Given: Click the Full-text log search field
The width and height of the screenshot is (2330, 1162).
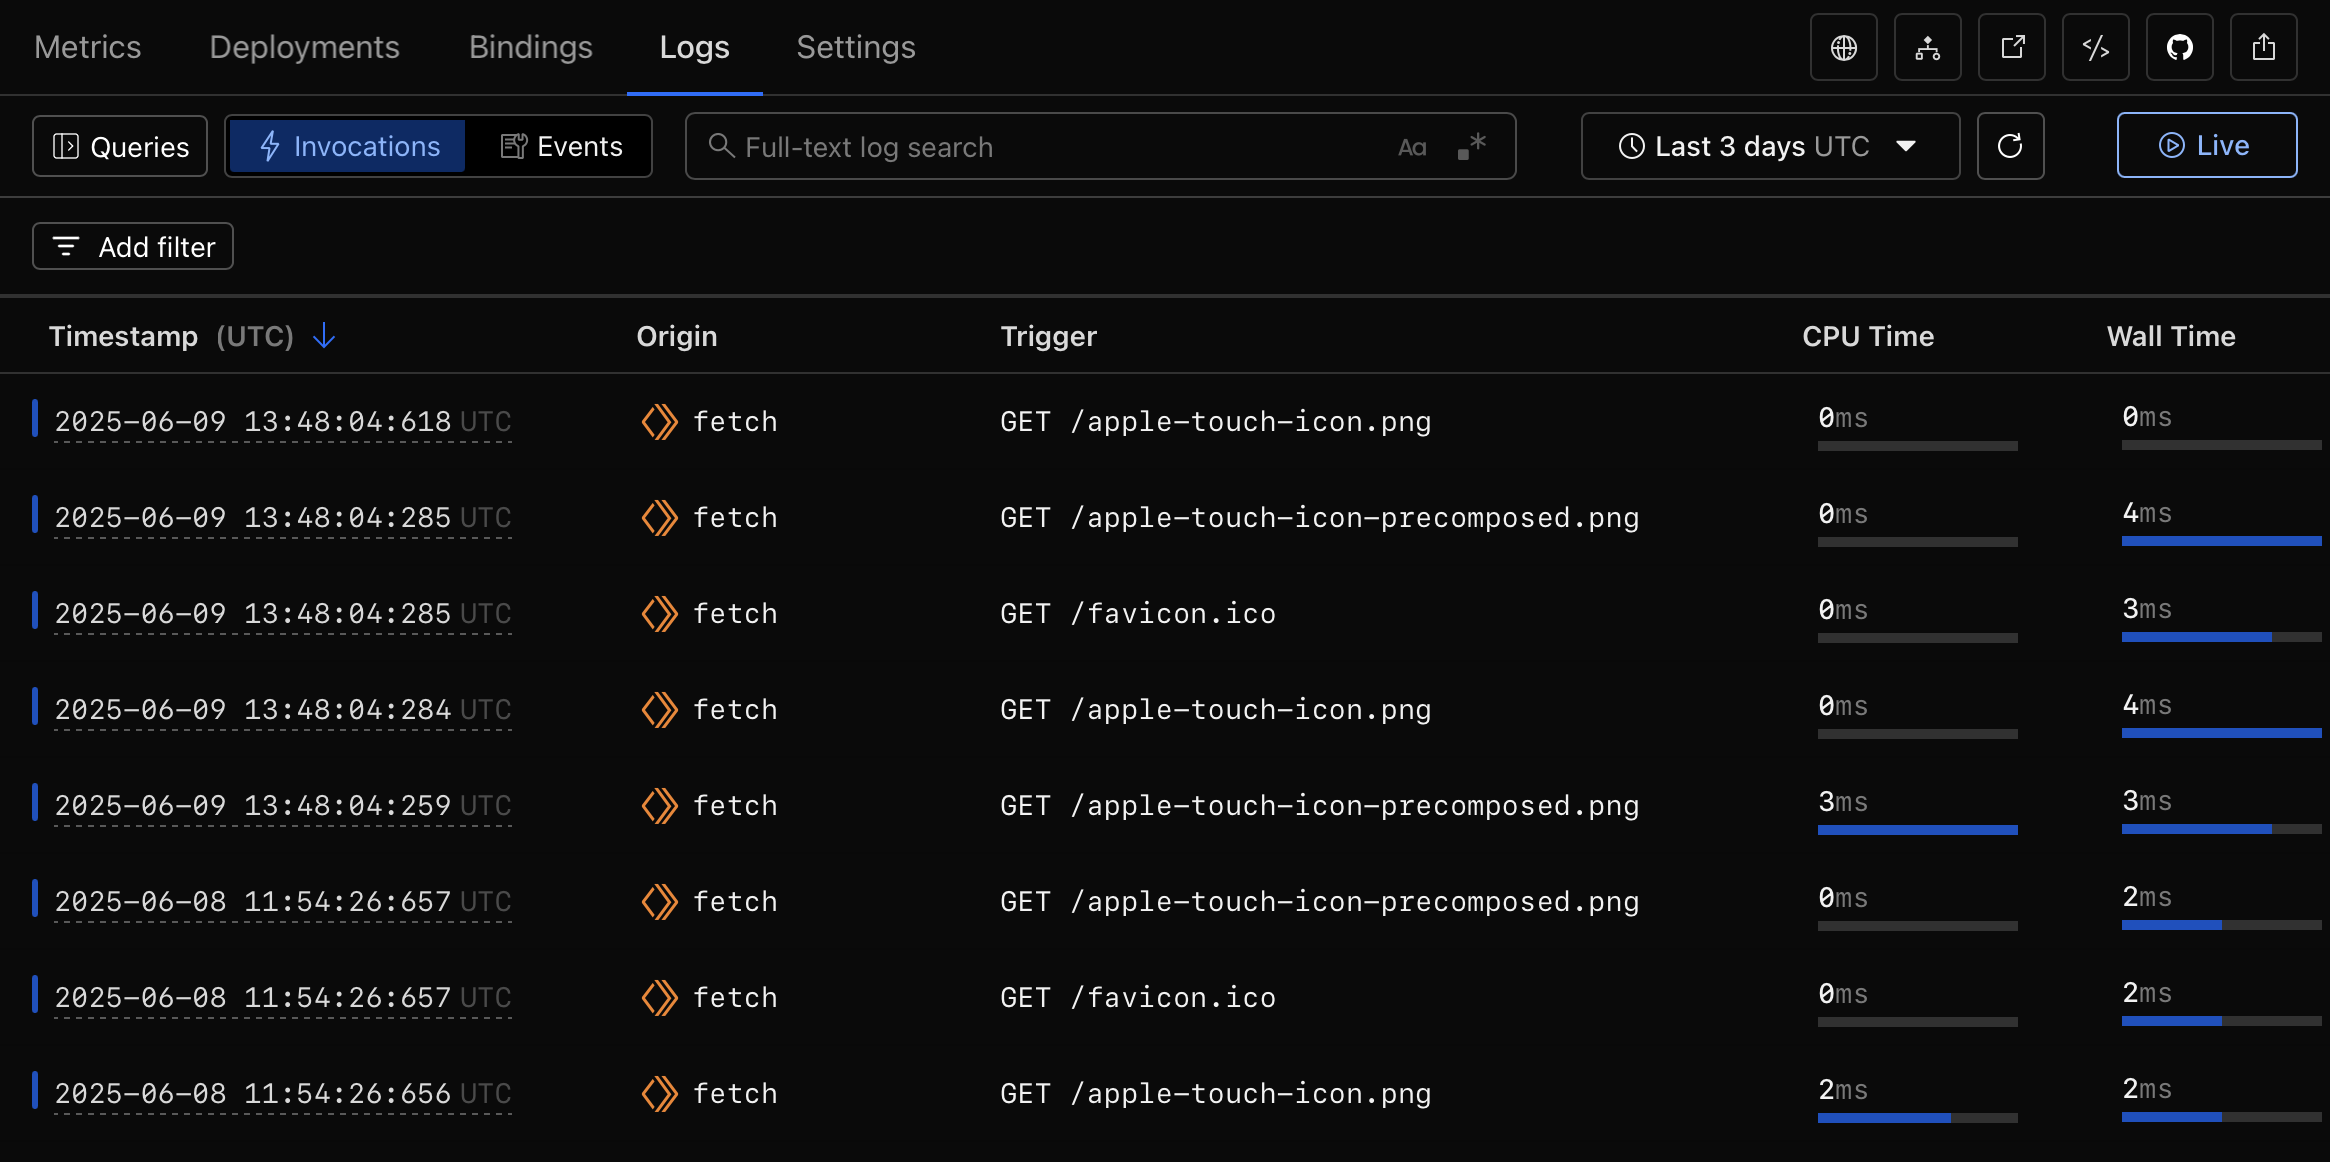Looking at the screenshot, I should pos(1050,147).
